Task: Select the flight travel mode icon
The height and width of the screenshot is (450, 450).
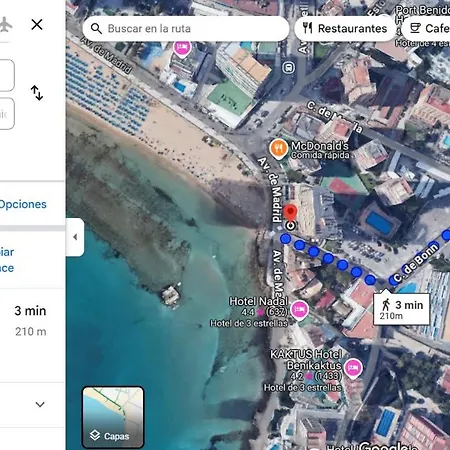Action: tap(5, 25)
